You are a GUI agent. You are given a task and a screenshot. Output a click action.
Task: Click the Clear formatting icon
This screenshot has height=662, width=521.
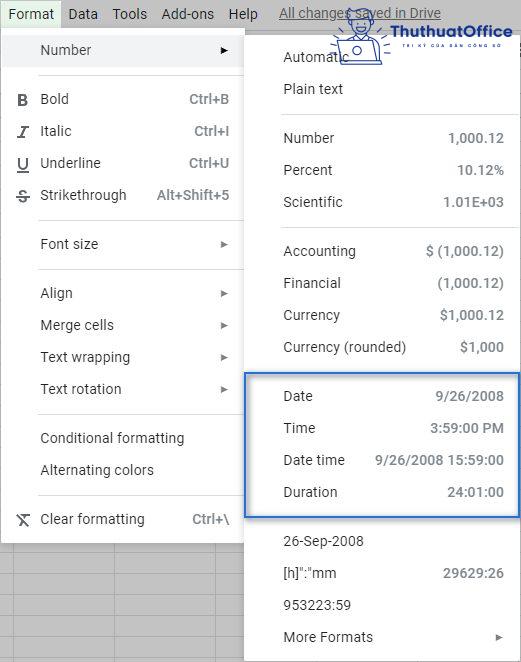point(23,520)
